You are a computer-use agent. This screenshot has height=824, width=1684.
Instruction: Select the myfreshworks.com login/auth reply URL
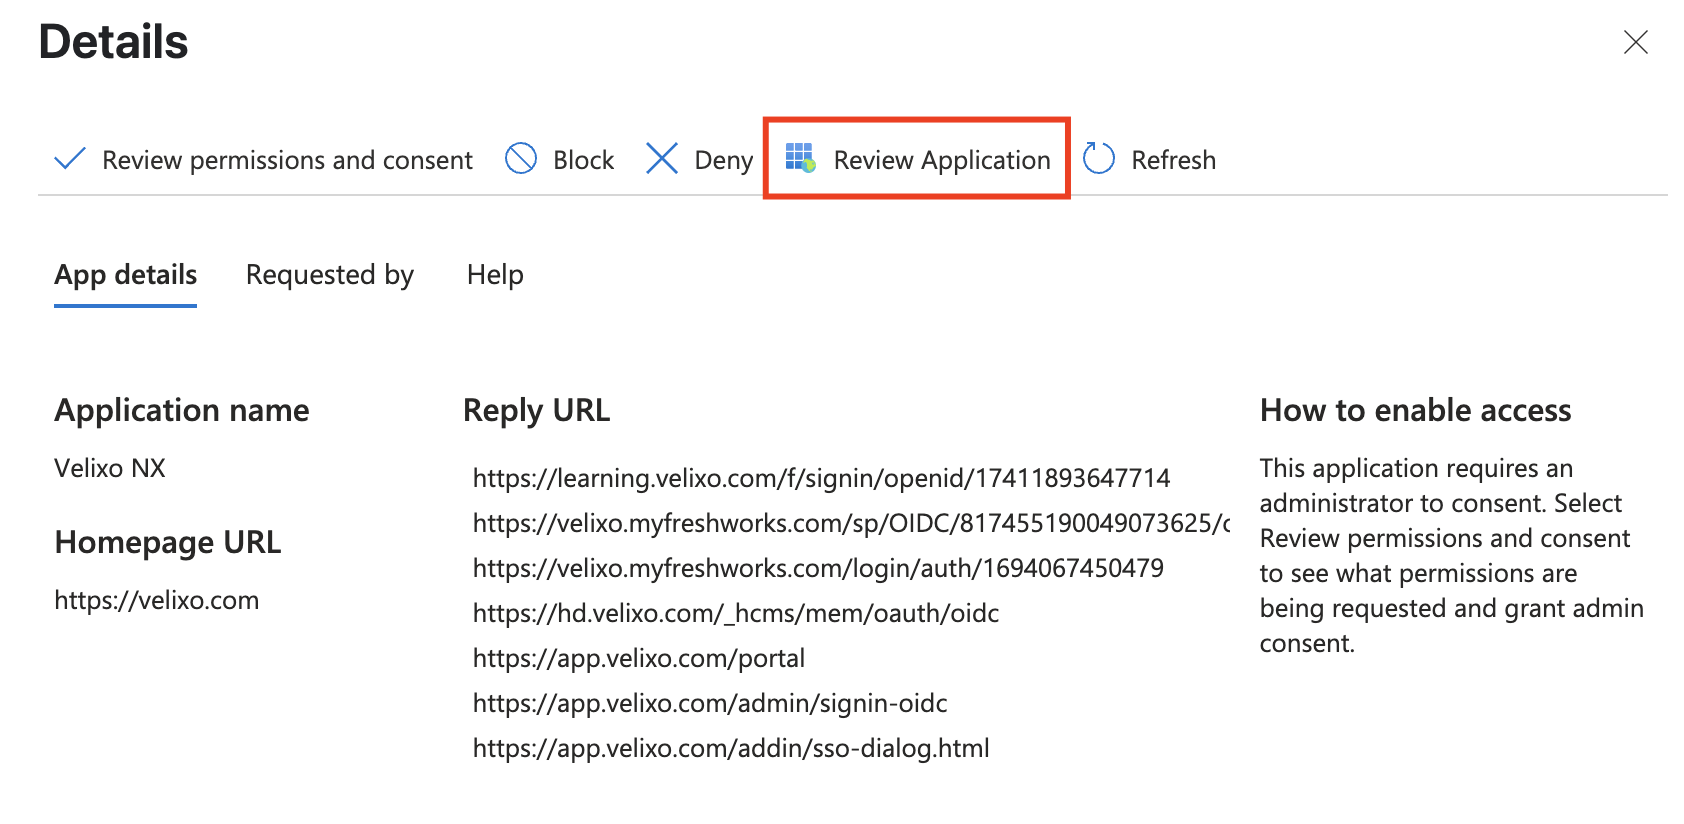pos(818,568)
